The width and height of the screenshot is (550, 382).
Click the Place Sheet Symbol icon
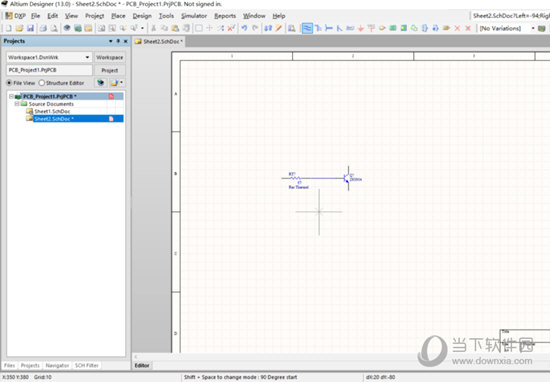point(393,28)
